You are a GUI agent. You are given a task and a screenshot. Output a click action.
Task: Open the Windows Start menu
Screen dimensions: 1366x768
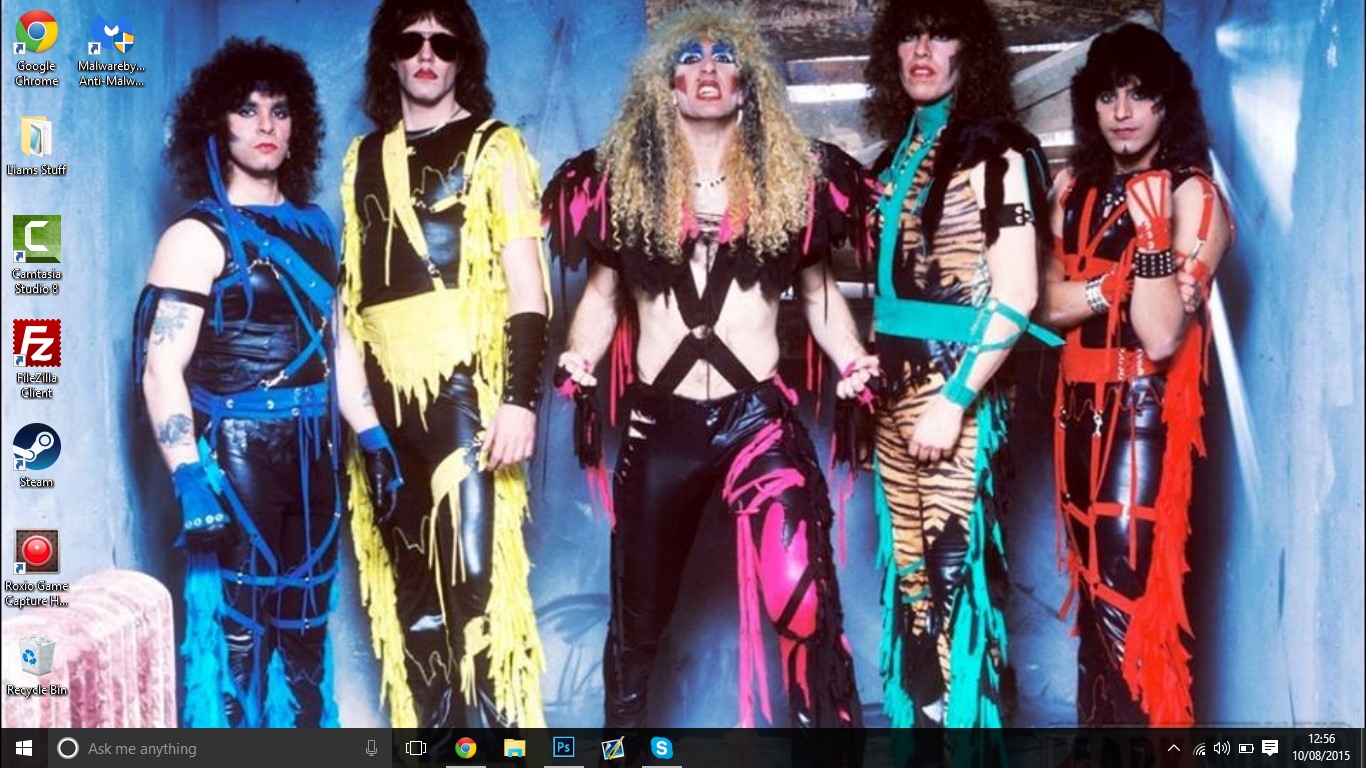[x=24, y=748]
